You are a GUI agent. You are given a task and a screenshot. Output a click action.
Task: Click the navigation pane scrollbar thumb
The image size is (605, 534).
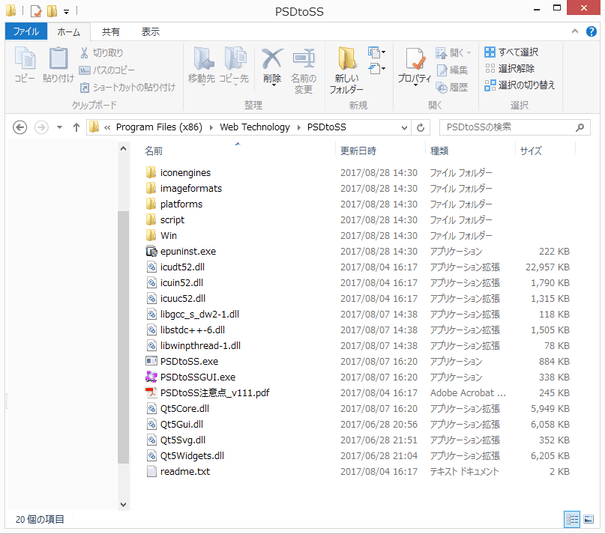coord(123,337)
